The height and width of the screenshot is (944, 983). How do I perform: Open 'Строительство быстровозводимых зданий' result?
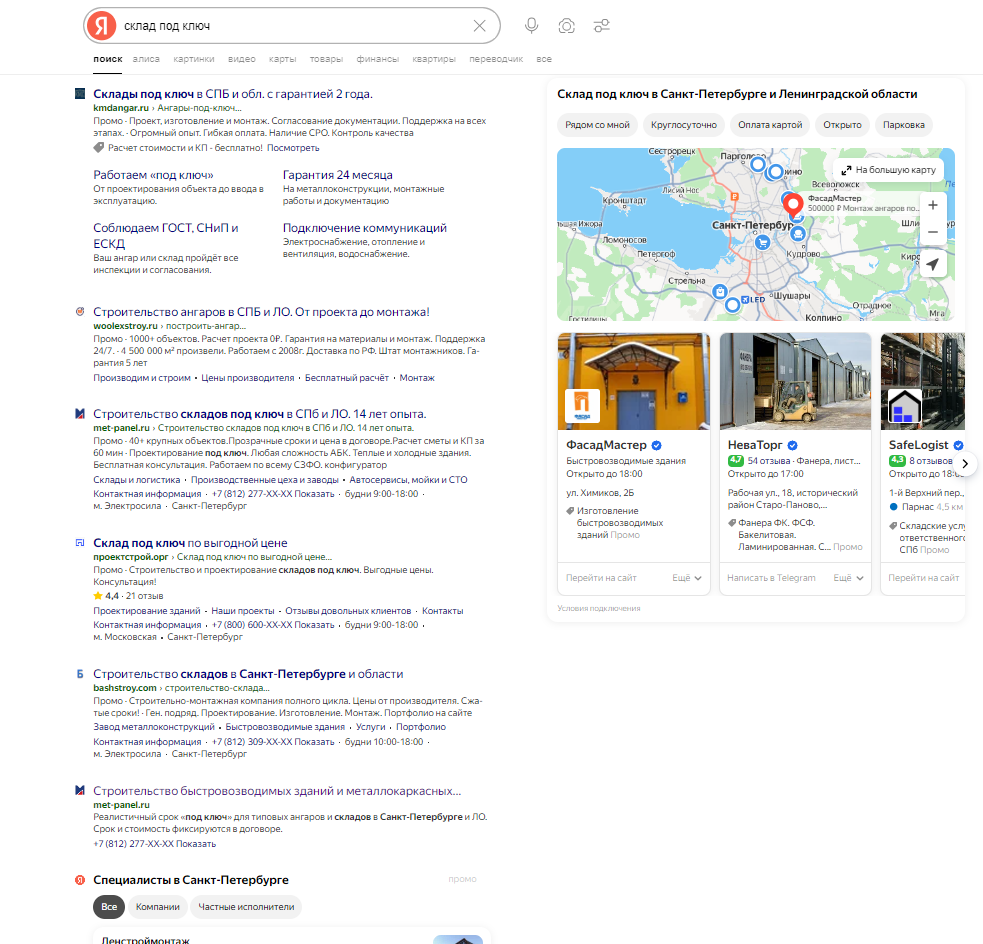[277, 791]
